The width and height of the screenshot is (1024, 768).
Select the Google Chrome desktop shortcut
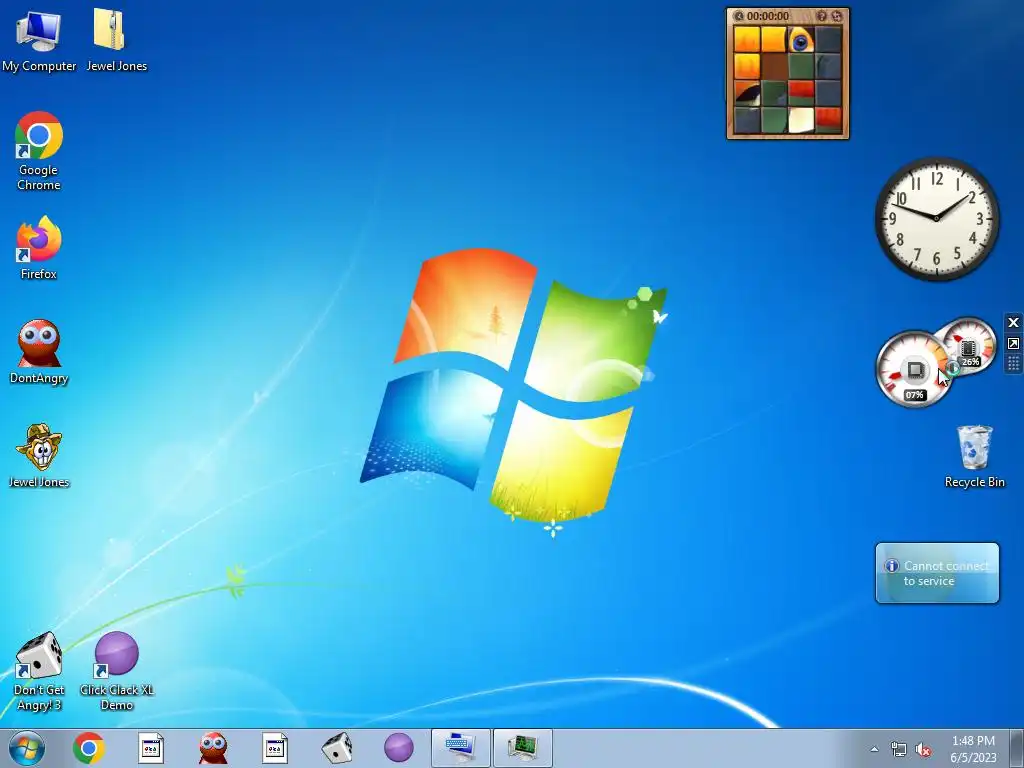tap(39, 152)
